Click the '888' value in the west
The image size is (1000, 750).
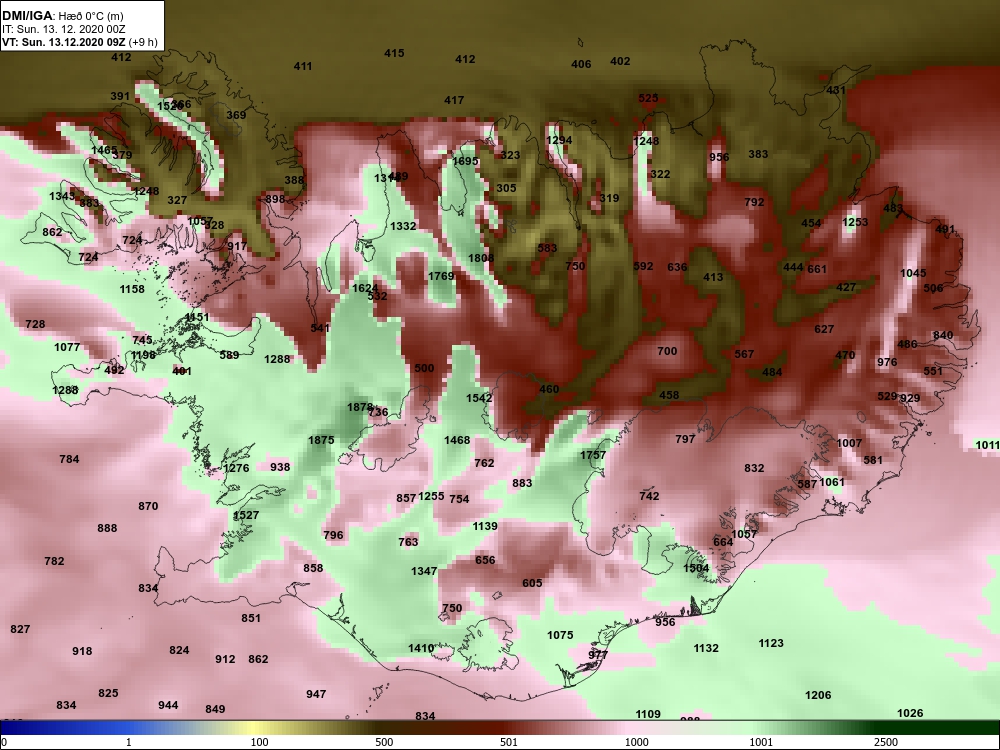(x=107, y=528)
